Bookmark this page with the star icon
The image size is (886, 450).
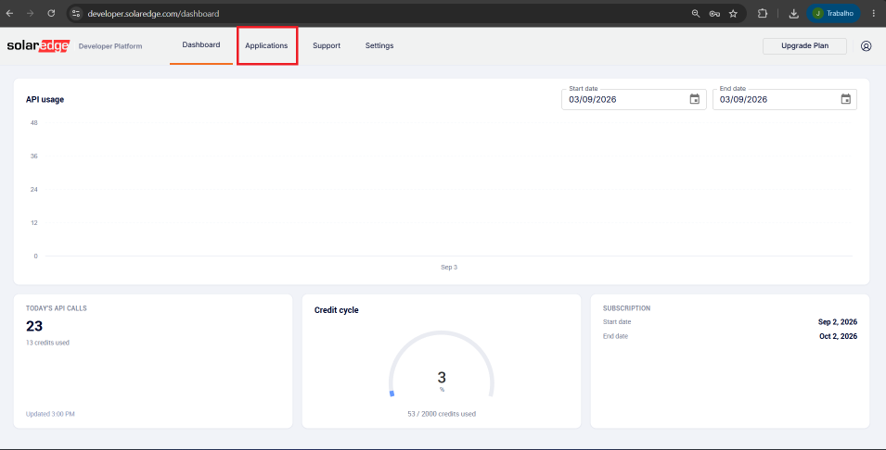733,14
